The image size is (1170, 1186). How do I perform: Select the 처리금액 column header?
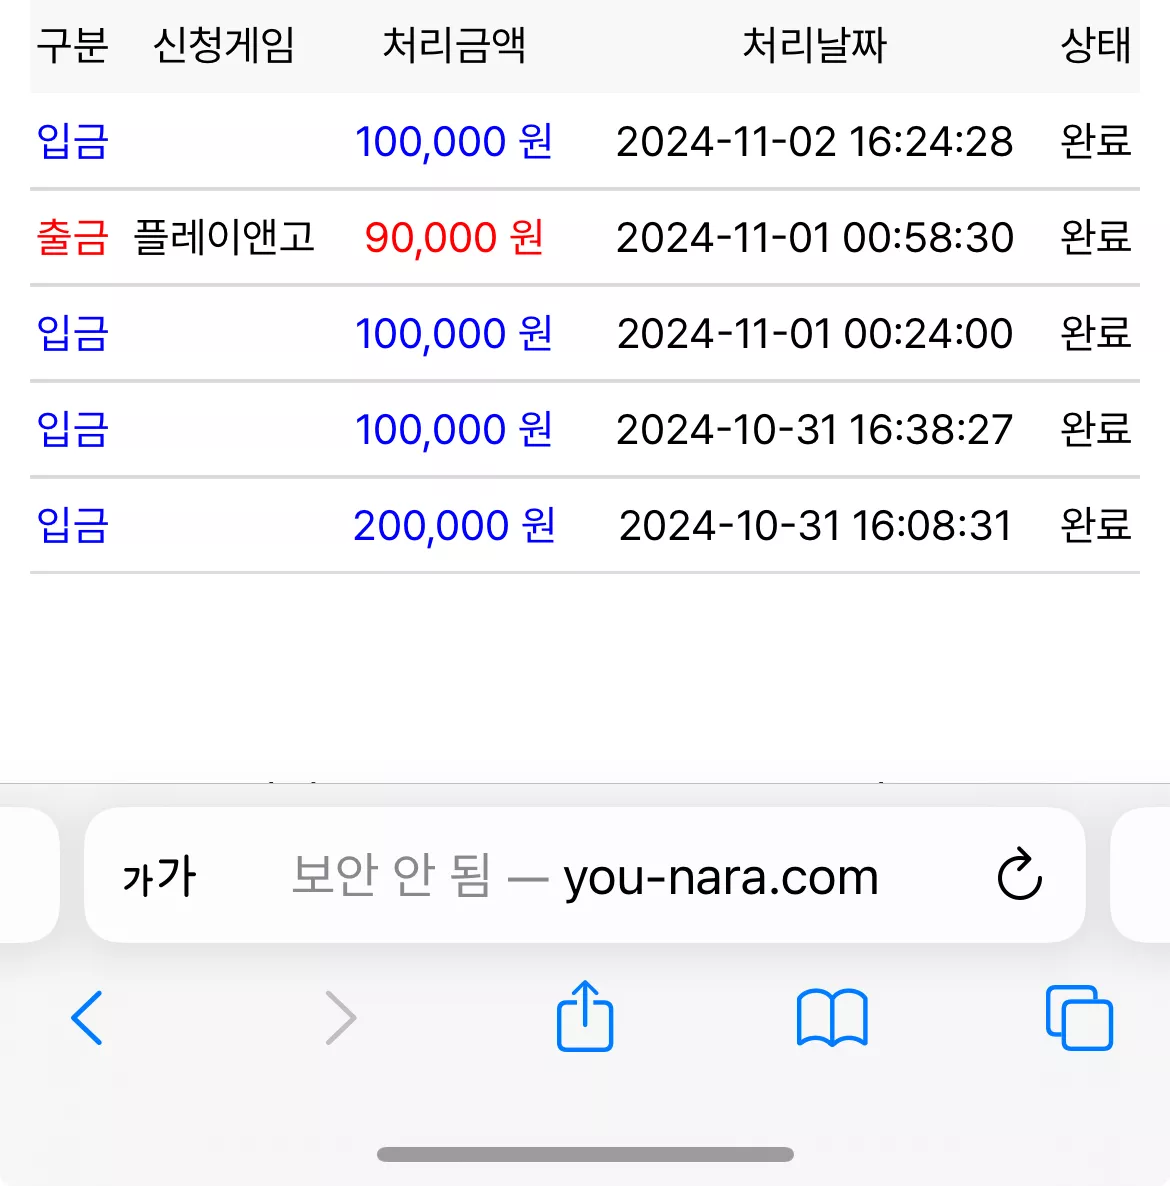454,45
